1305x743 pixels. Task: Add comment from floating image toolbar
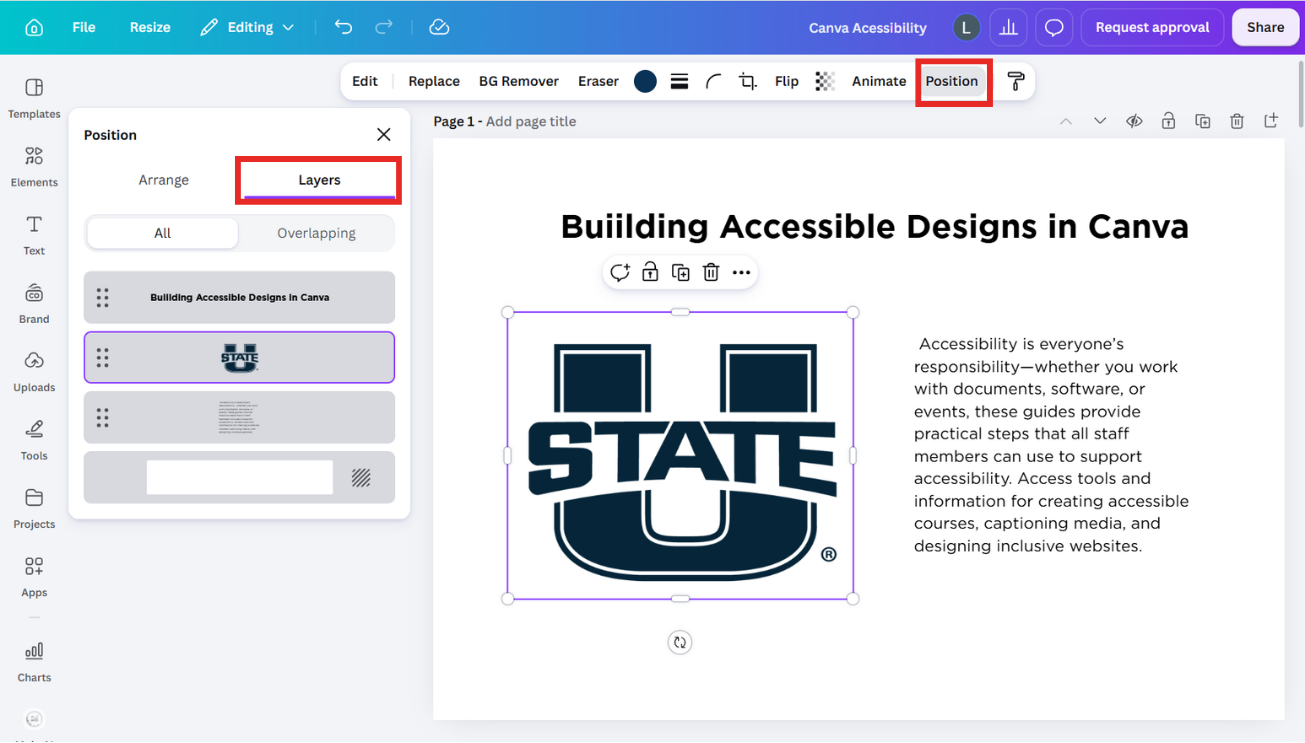tap(620, 272)
